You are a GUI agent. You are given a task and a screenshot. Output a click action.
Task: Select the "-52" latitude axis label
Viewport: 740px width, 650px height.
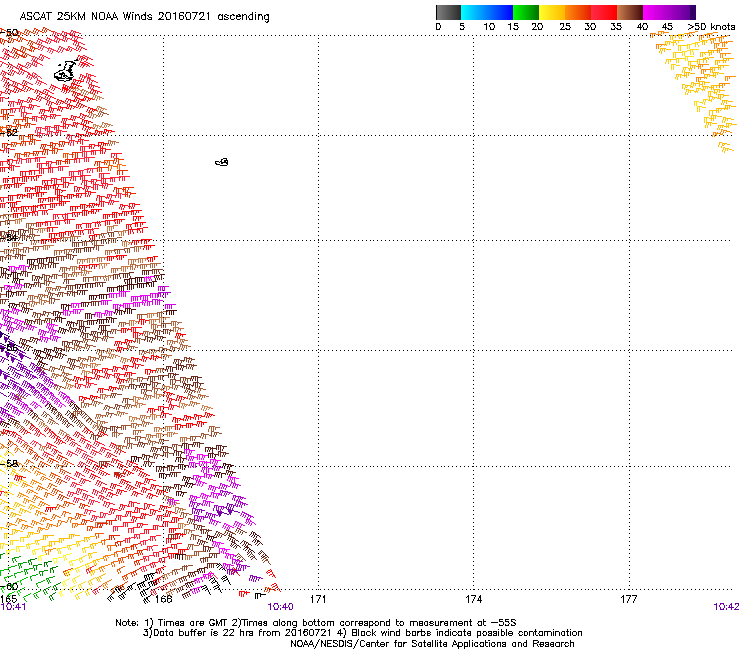(x=9, y=133)
